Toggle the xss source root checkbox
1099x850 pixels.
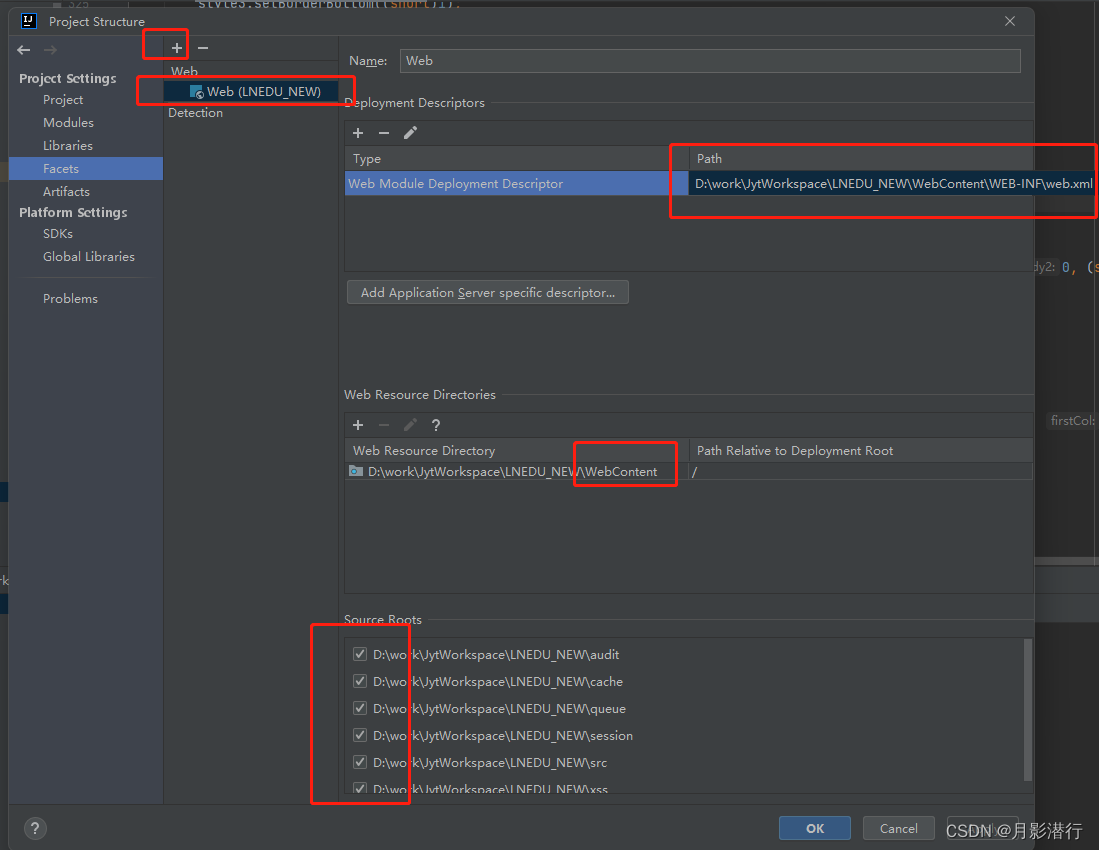pos(360,788)
